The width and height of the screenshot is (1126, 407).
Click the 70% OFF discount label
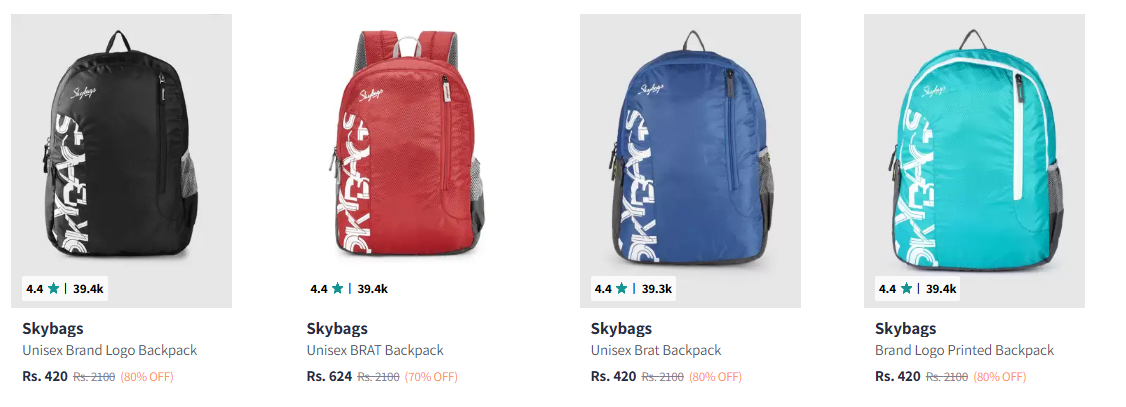[431, 377]
